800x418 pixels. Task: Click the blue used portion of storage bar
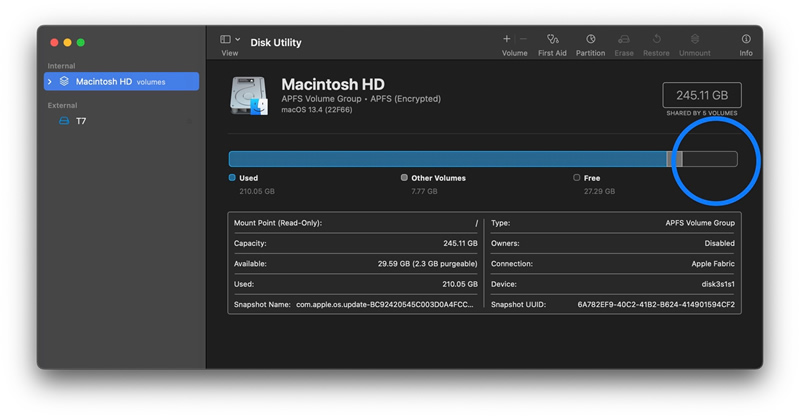[447, 159]
